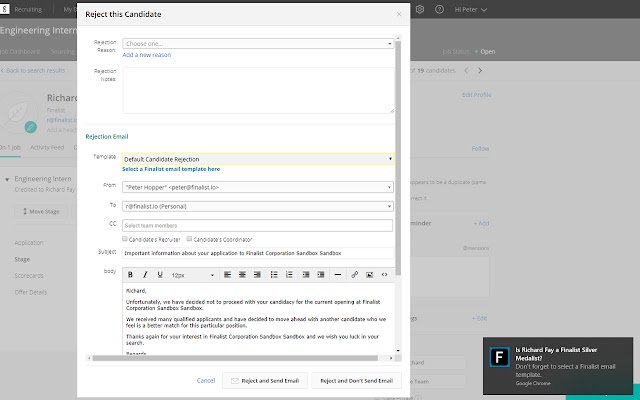Click the Edit Profile link
640x400 pixels.
pos(476,95)
